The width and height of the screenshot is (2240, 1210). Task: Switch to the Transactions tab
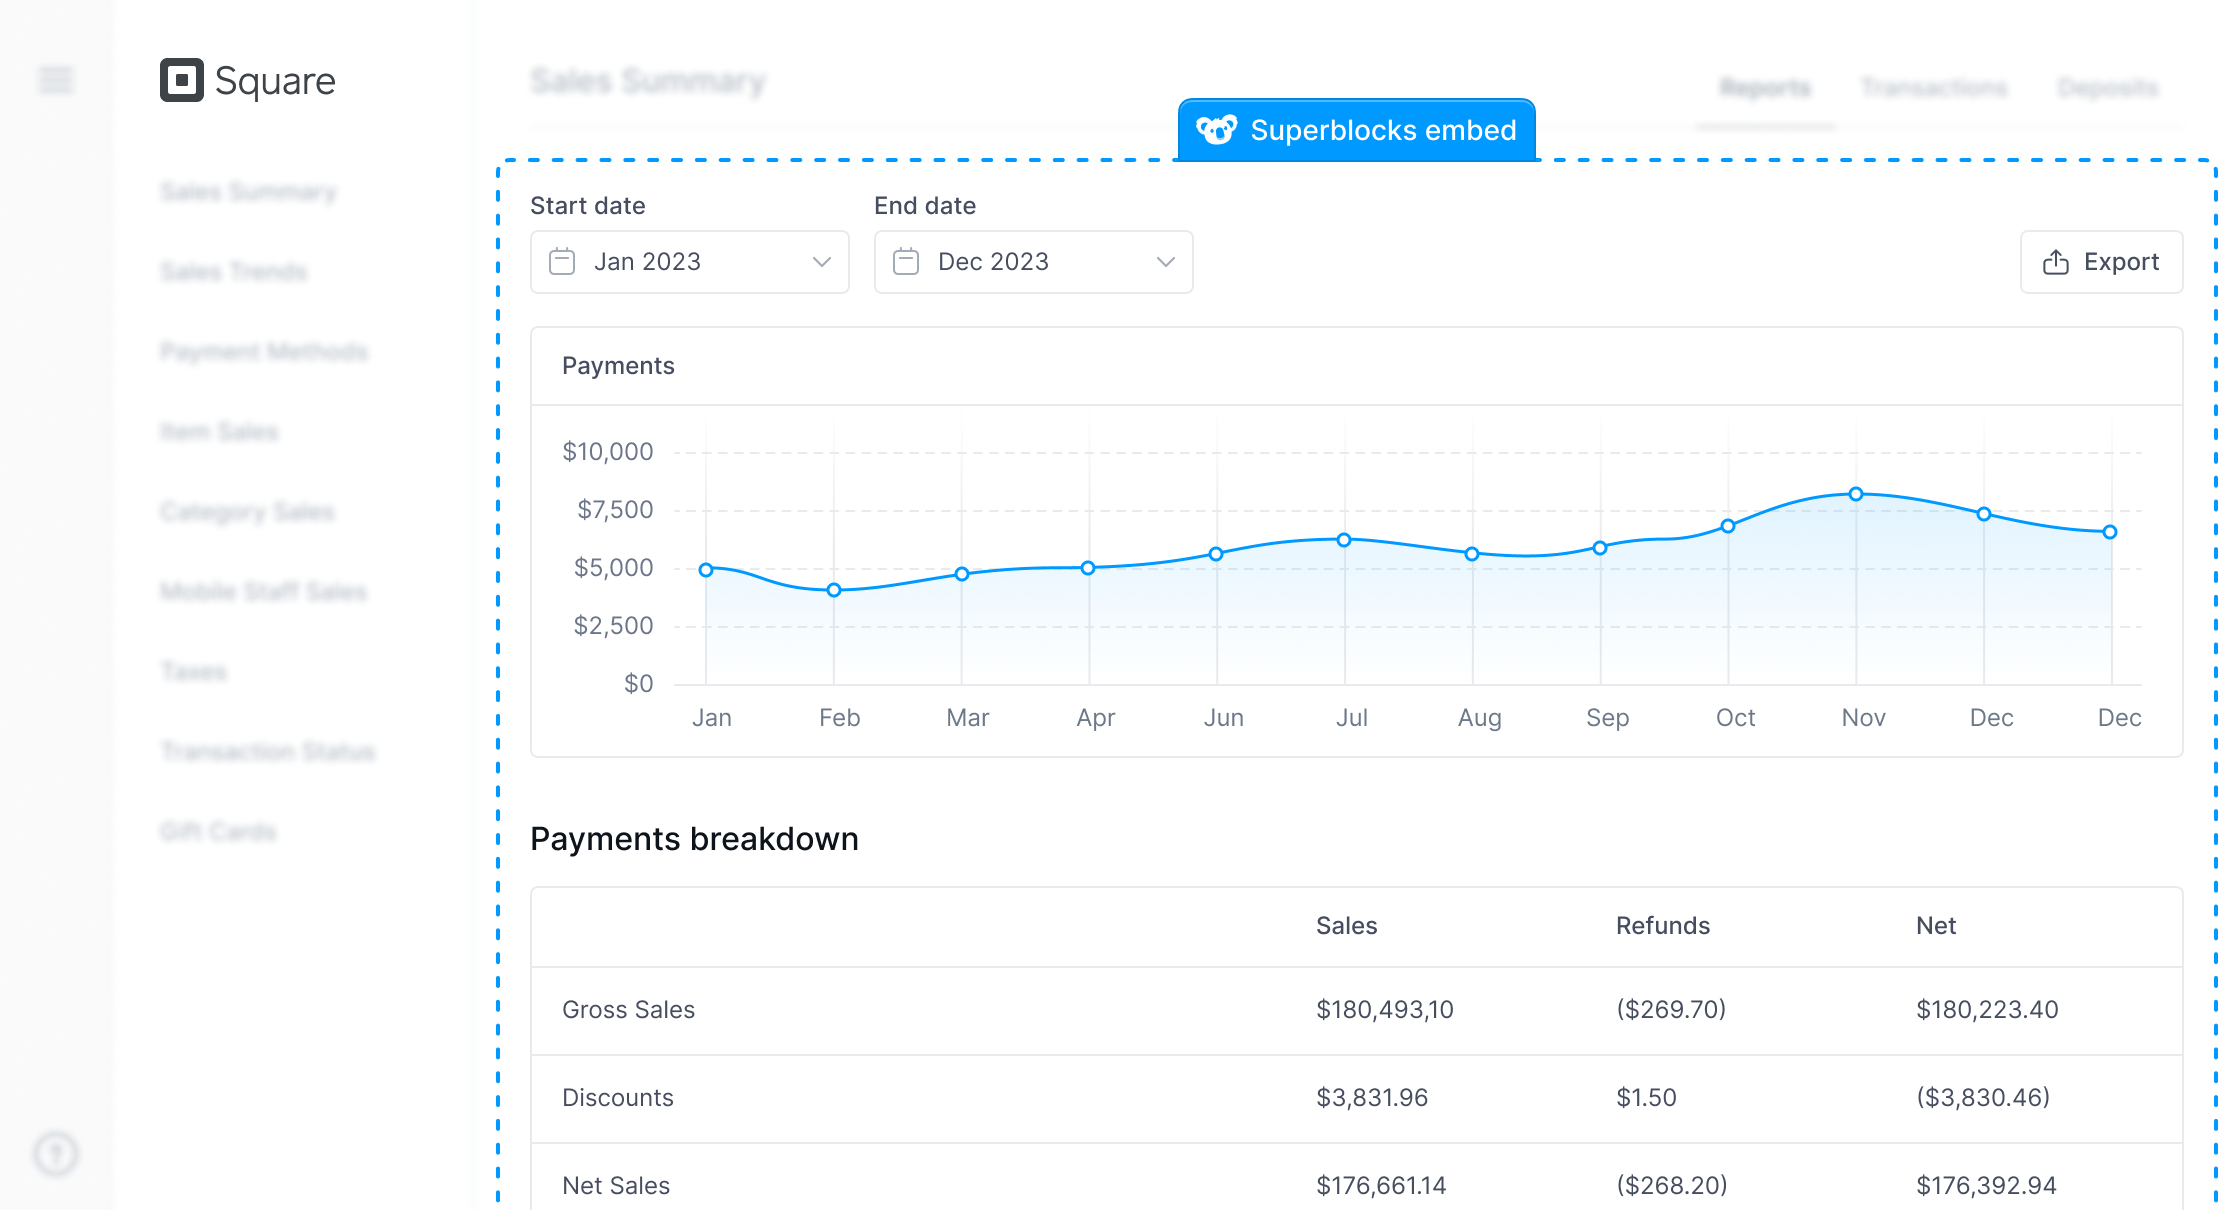1933,88
